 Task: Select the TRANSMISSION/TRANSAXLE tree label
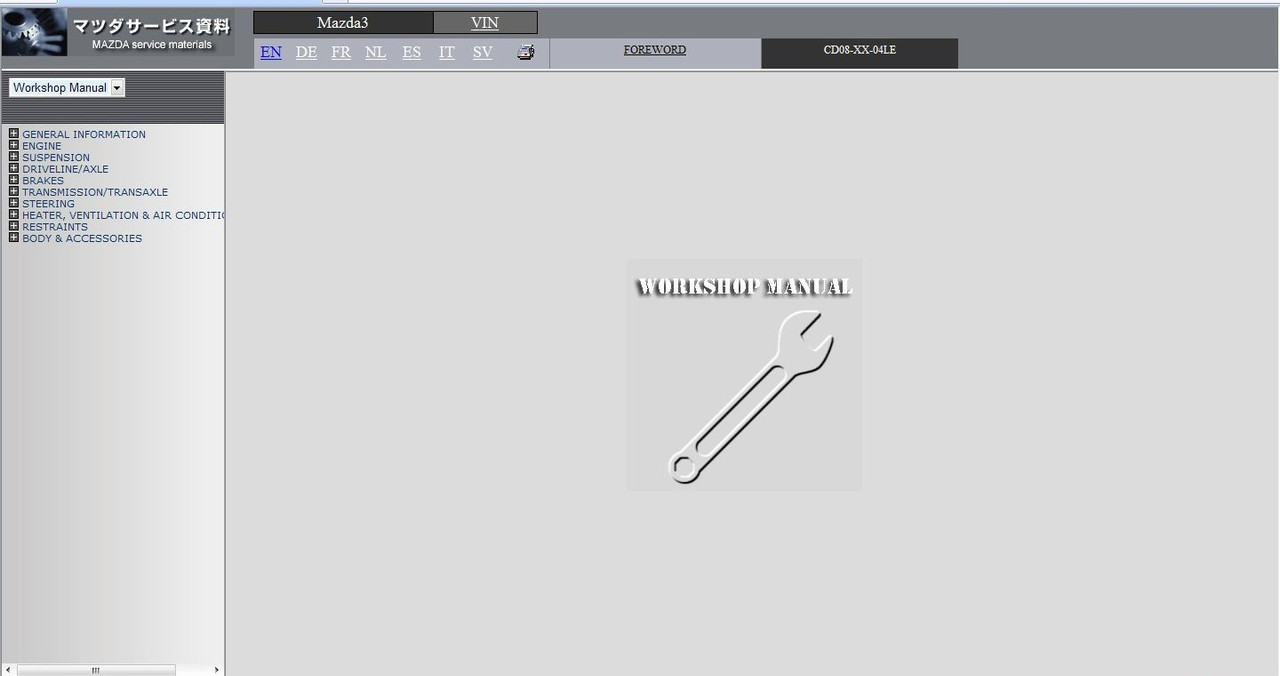[x=95, y=192]
